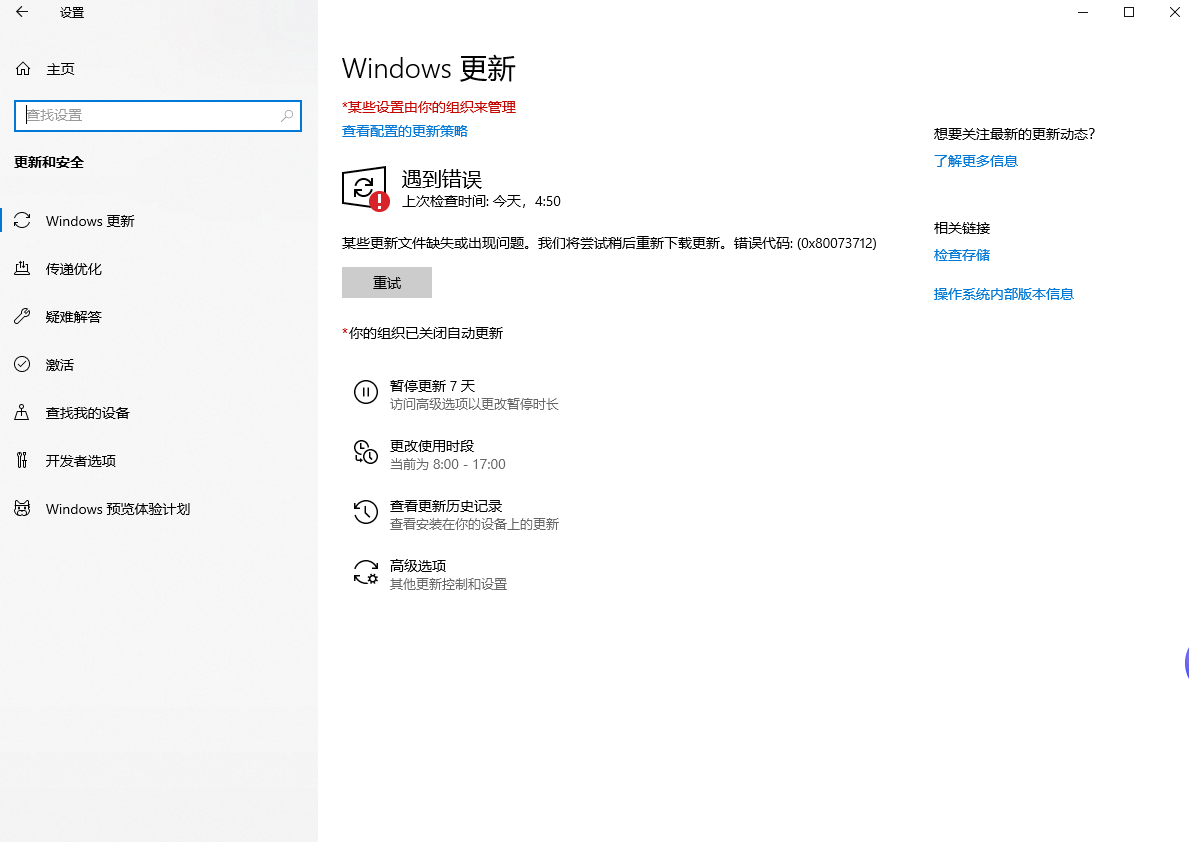Open 操作系统内部版本信息 link
1189x842 pixels.
pos(1004,294)
